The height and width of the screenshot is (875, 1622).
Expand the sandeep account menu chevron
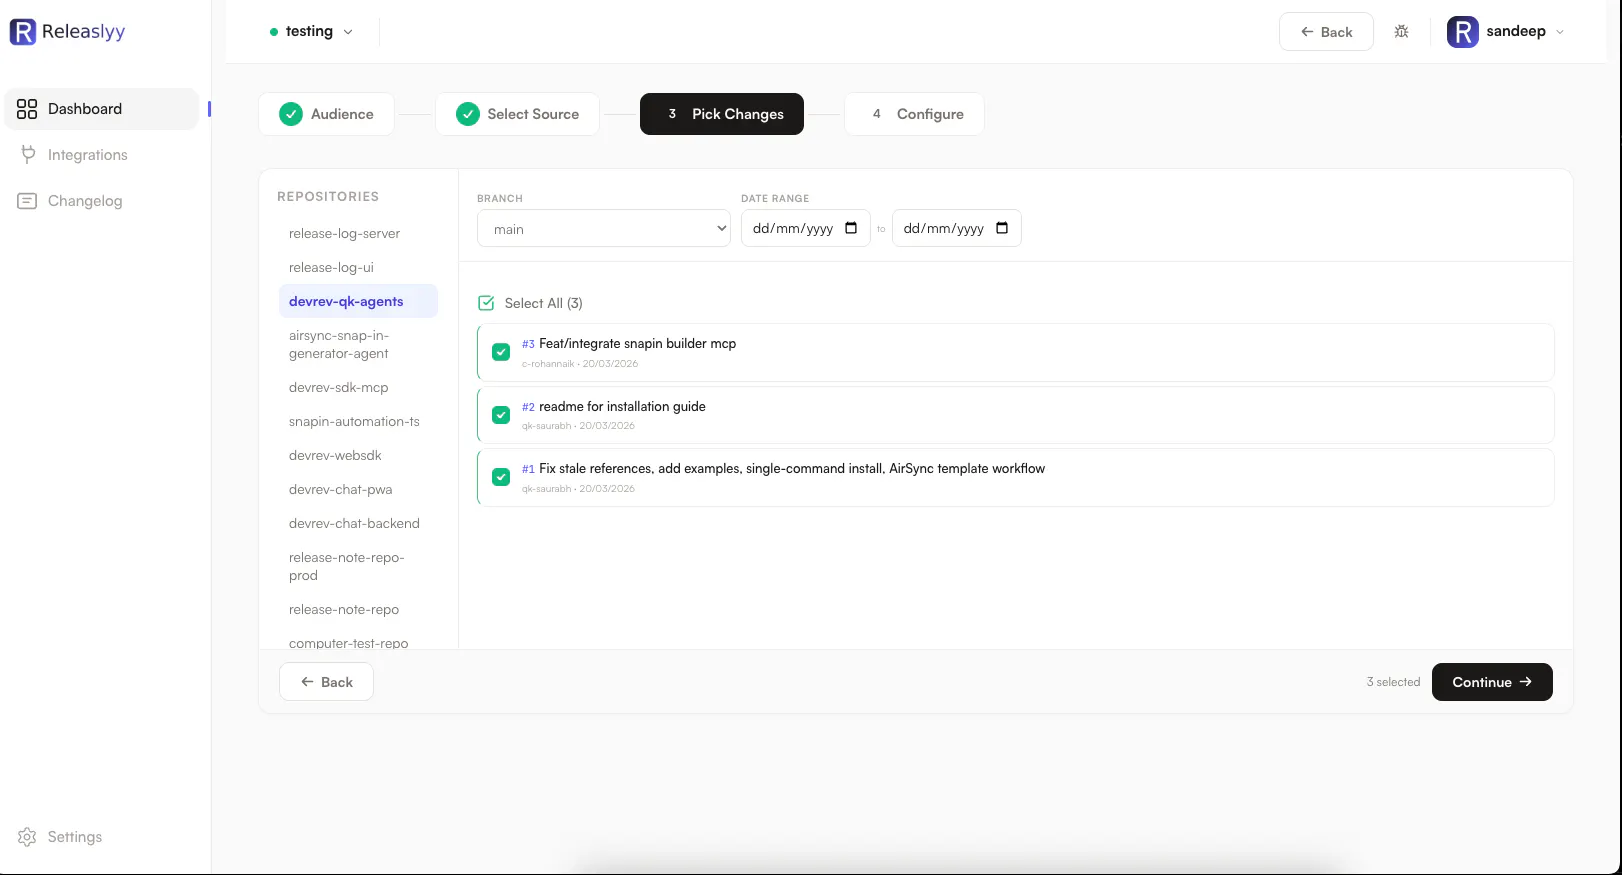(x=1560, y=32)
